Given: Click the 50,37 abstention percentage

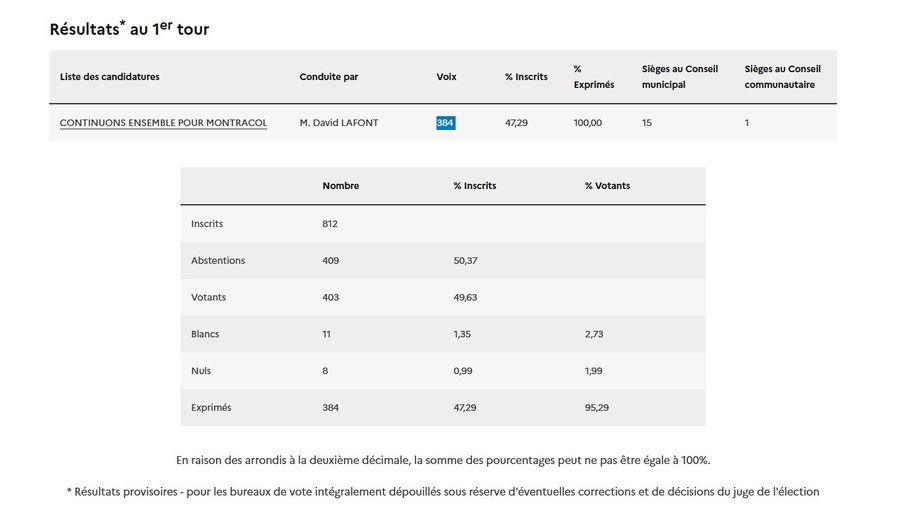Looking at the screenshot, I should 466,261.
